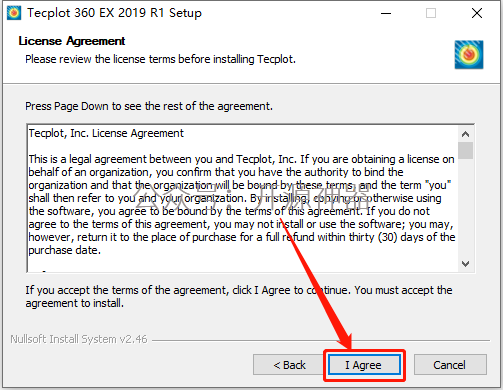Image resolution: width=503 pixels, height=390 pixels.
Task: Click the license text scrollbar thumb
Action: [465, 150]
